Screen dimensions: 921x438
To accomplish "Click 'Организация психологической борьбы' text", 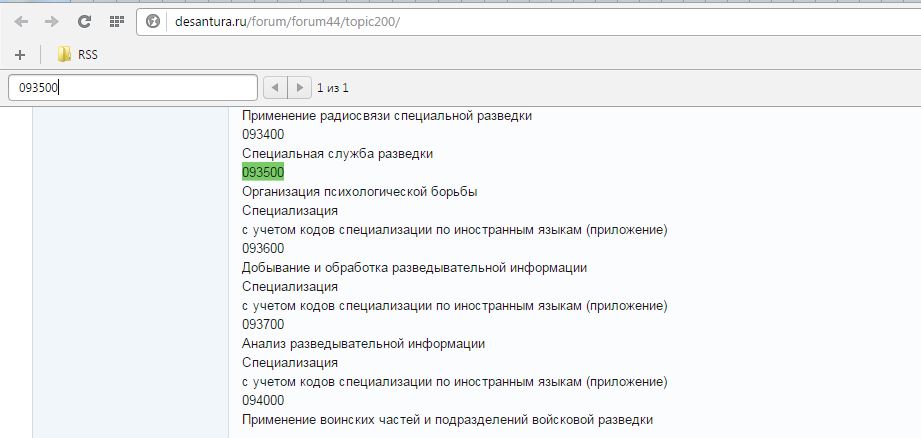I will (x=360, y=191).
